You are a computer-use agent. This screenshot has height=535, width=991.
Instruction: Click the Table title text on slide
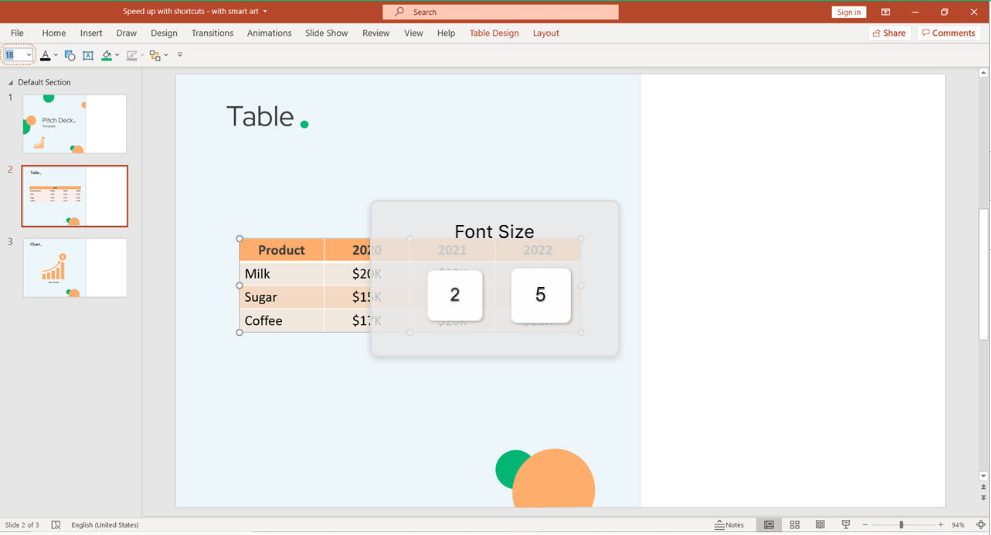[260, 116]
